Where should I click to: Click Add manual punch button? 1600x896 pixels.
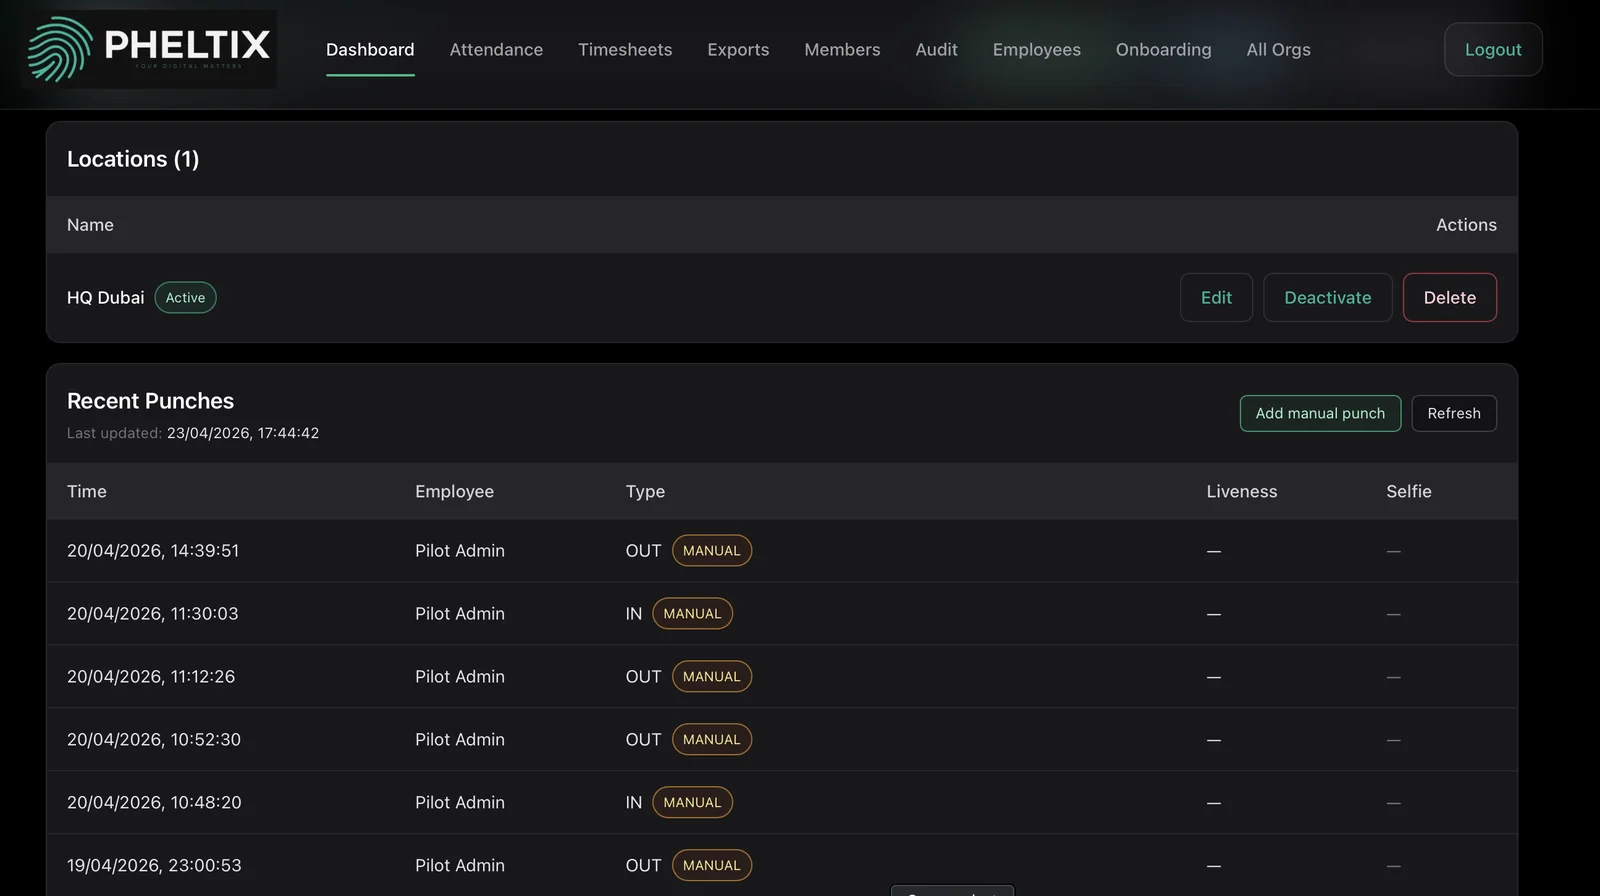tap(1320, 414)
